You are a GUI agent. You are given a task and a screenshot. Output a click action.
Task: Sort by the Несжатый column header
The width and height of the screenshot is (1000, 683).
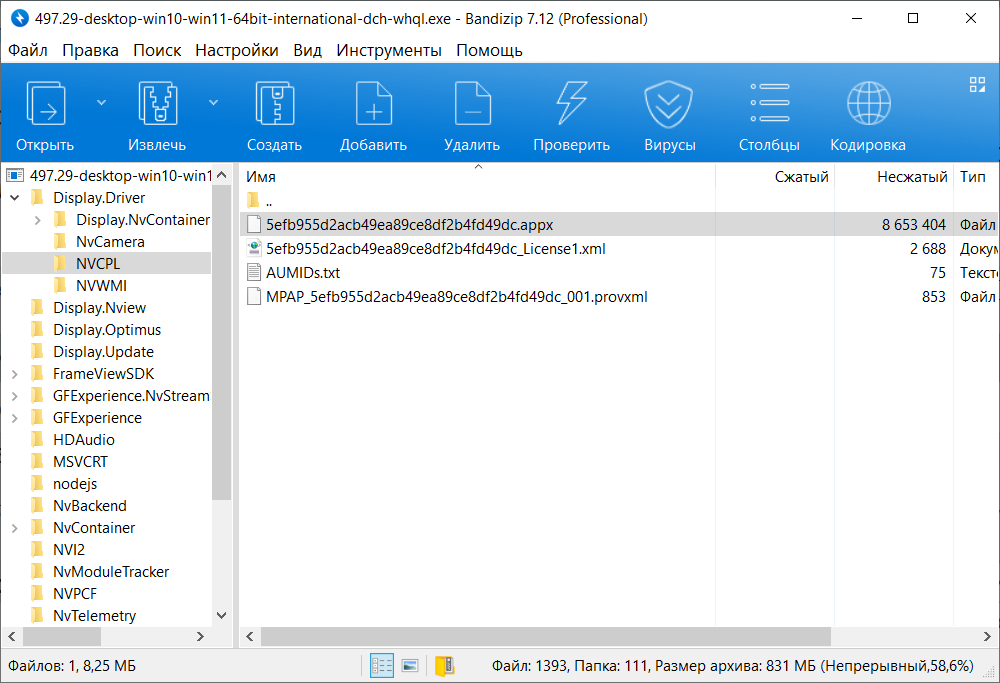[893, 177]
